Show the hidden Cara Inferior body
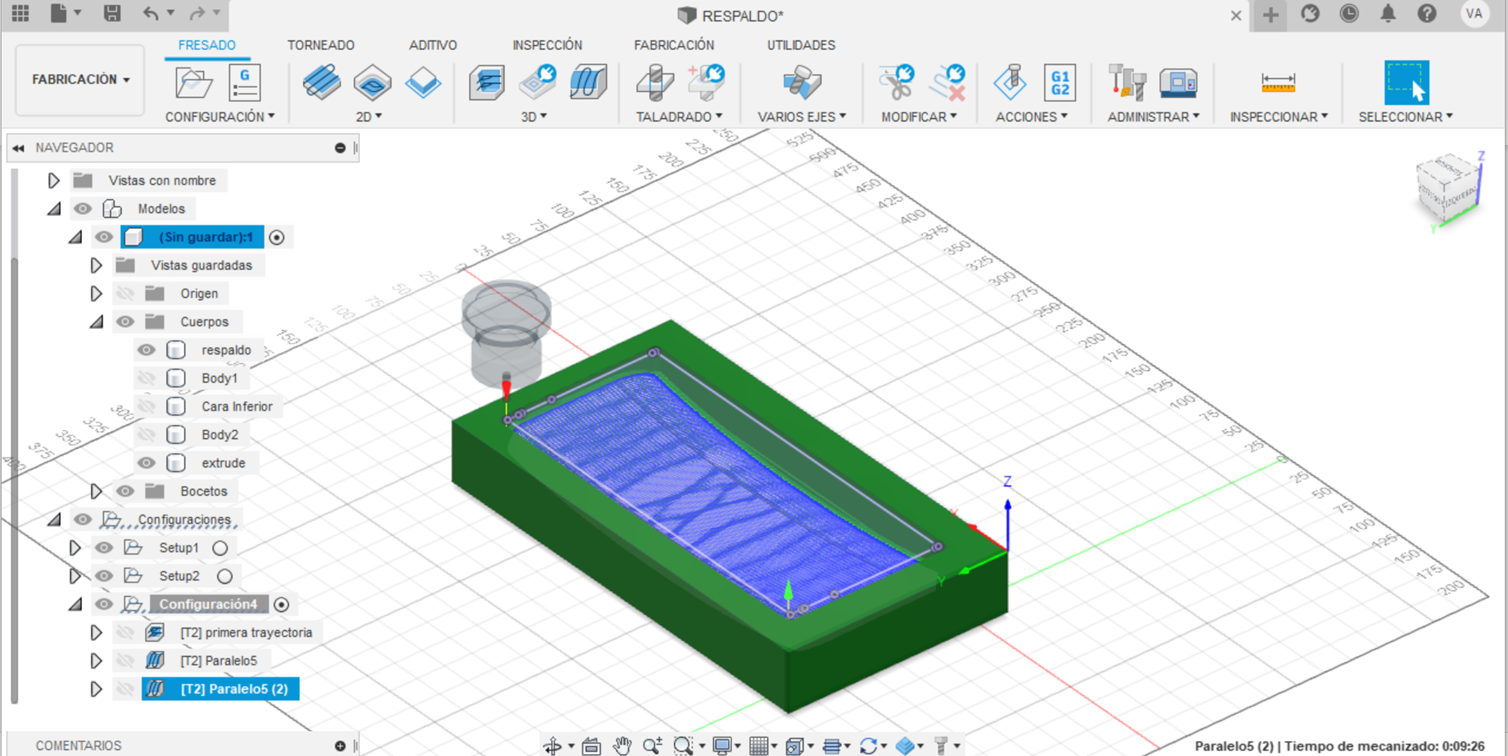 [x=146, y=406]
